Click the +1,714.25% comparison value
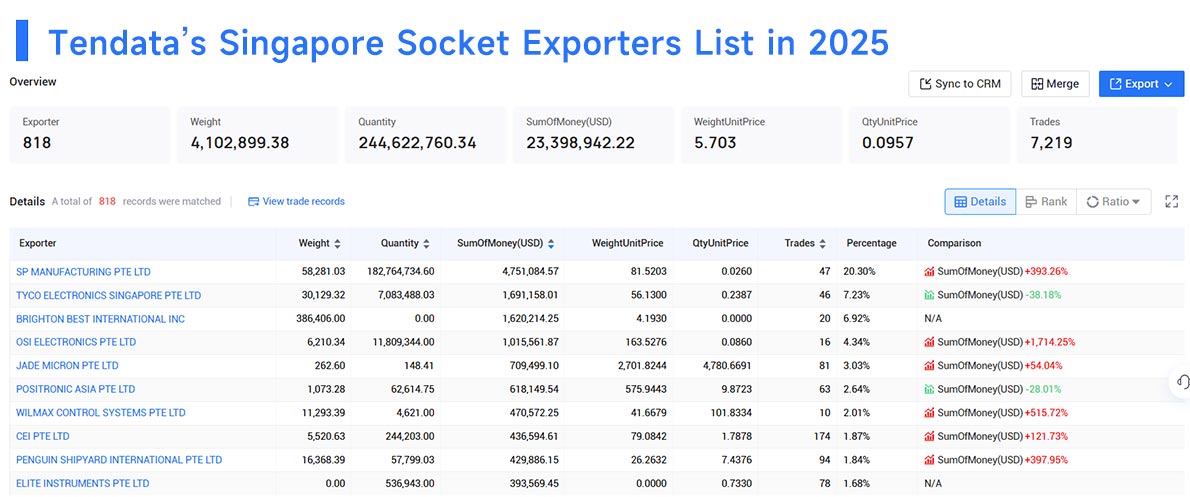1190x497 pixels. point(1050,342)
